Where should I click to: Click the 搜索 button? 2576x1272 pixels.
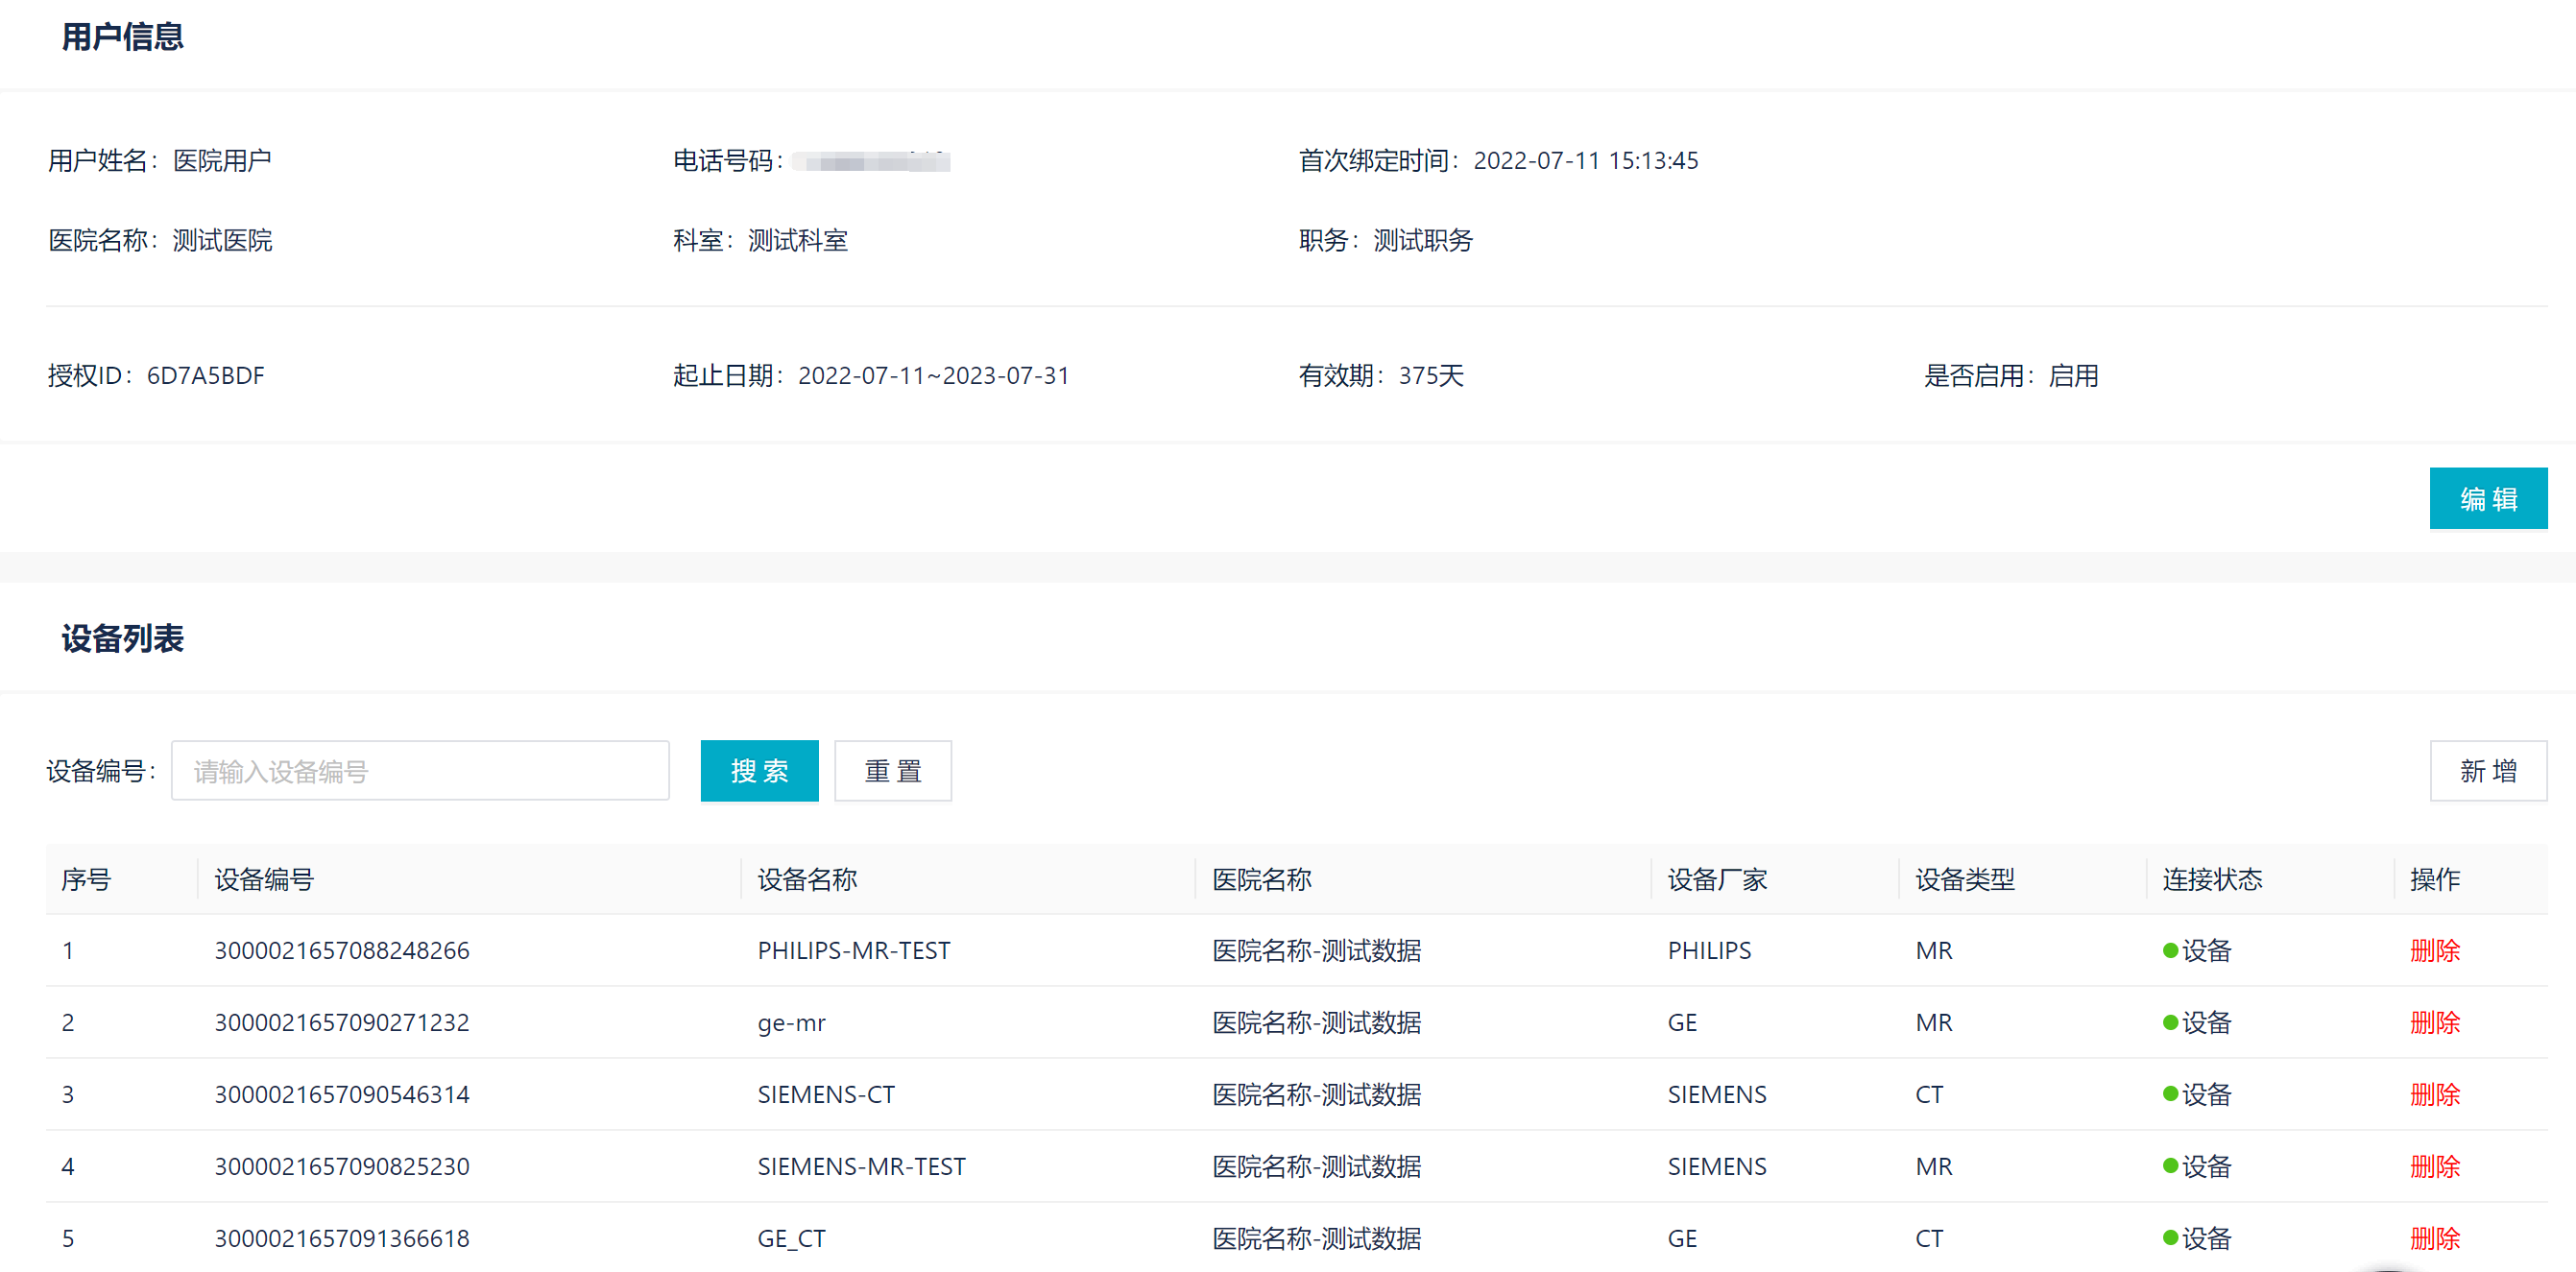759,771
